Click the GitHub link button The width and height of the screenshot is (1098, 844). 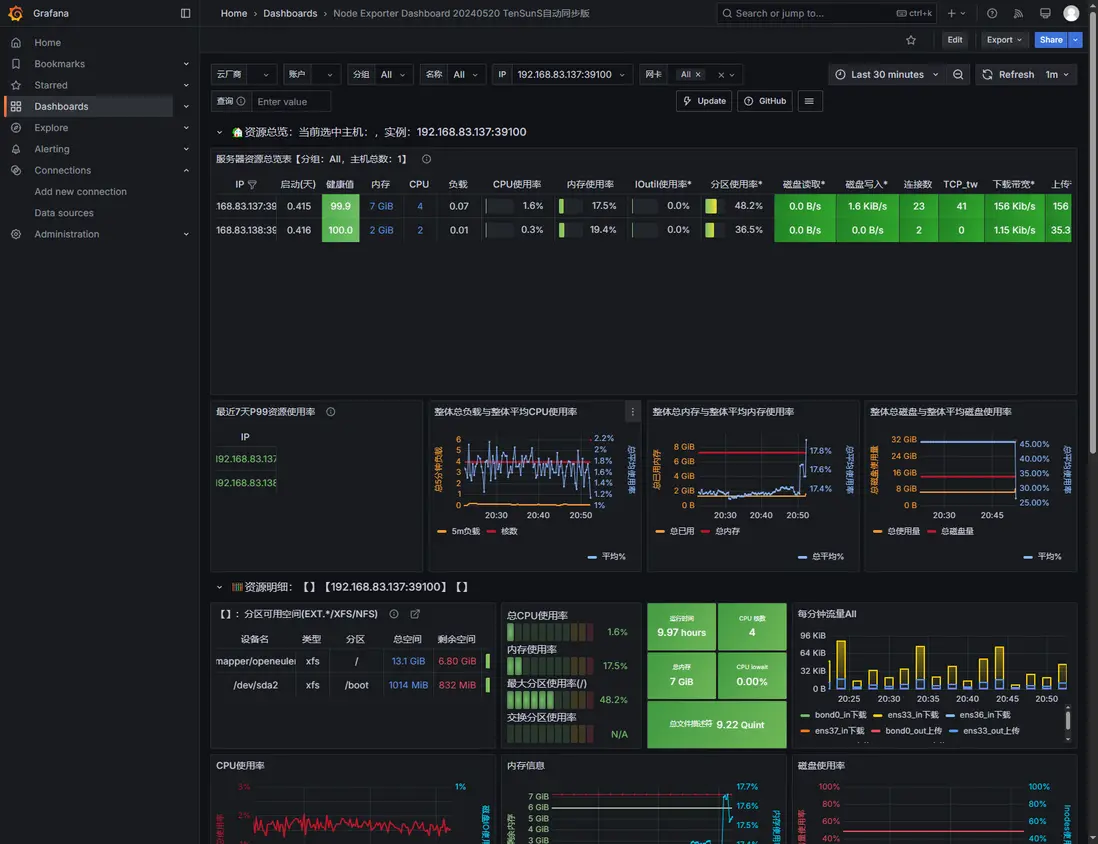[765, 101]
